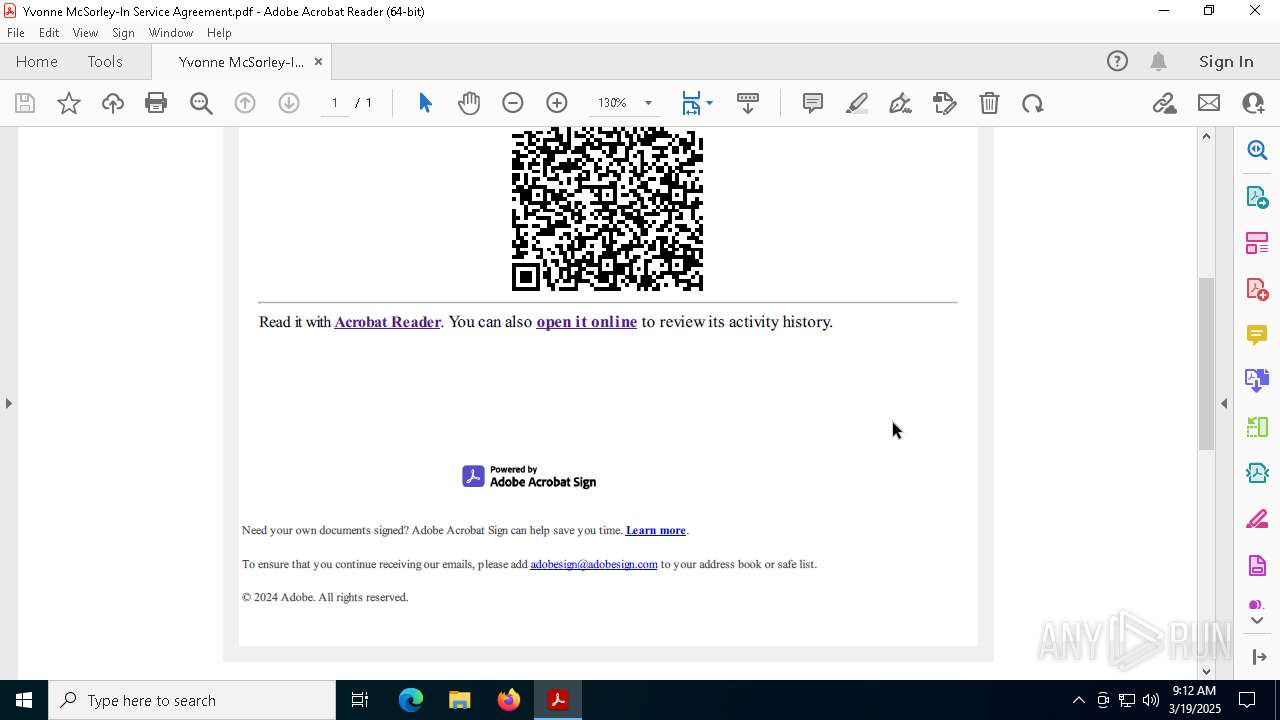Click the edit/stamp tool icon in the toolbar
This screenshot has height=720, width=1280.
point(944,103)
